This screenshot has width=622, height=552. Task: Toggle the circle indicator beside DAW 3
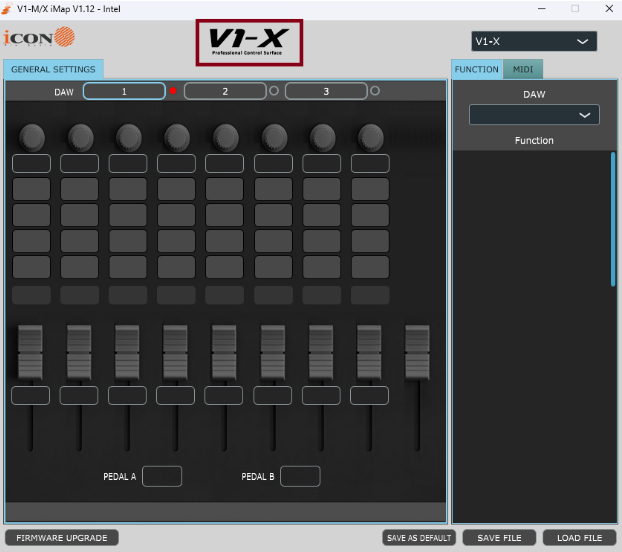(375, 91)
